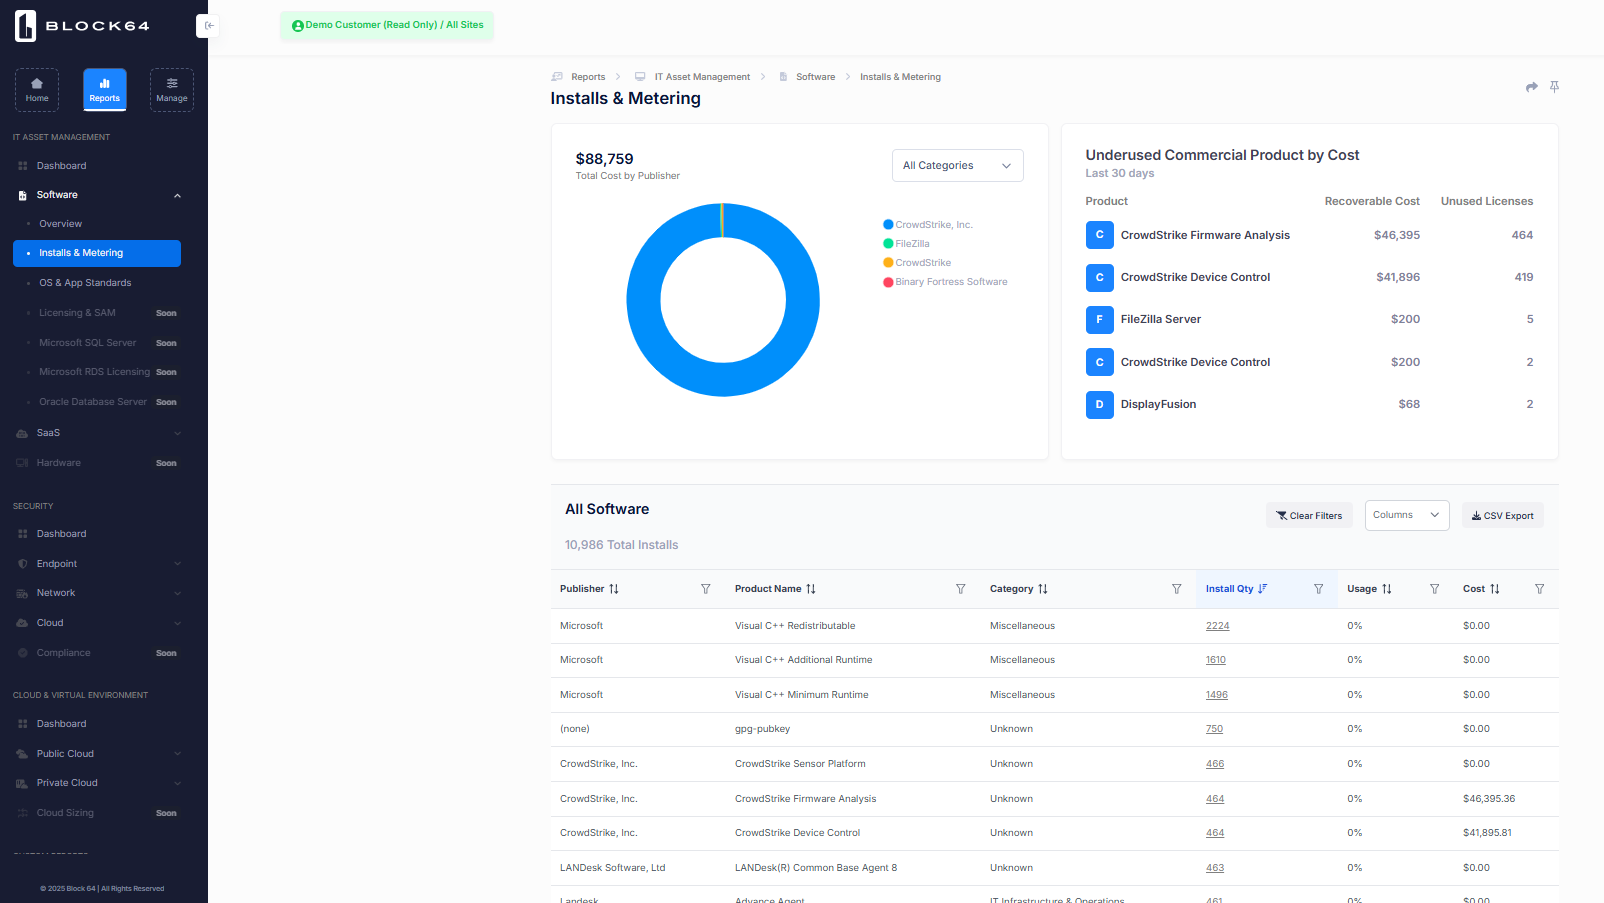Select Installs & Metering menu item

point(97,253)
